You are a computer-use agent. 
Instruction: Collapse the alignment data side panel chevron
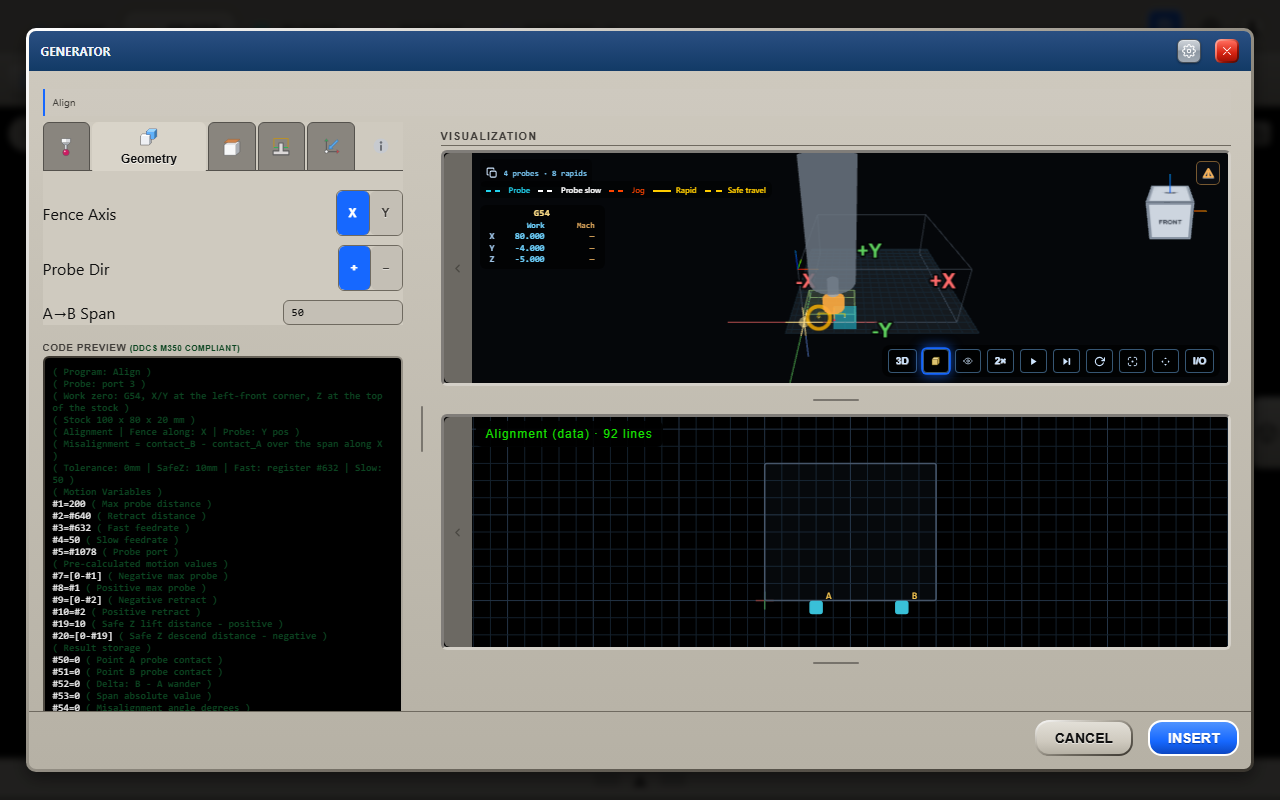click(458, 532)
